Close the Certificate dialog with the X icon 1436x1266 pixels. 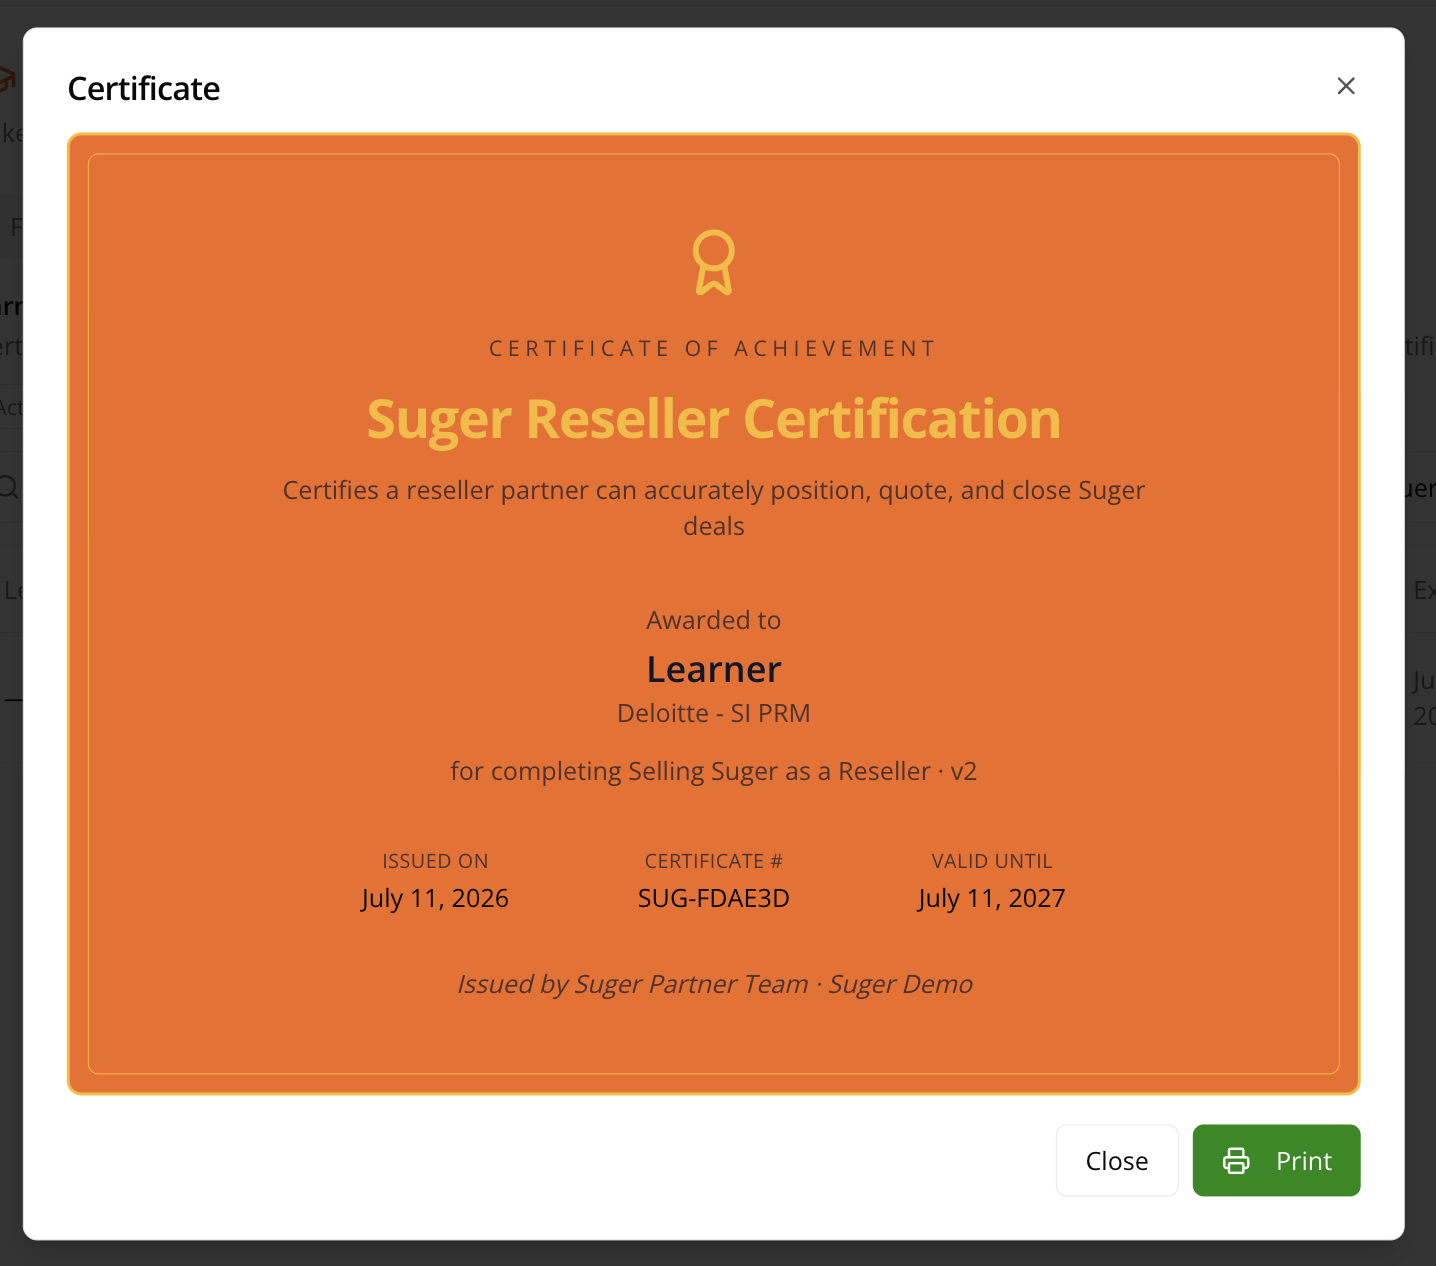(1346, 86)
